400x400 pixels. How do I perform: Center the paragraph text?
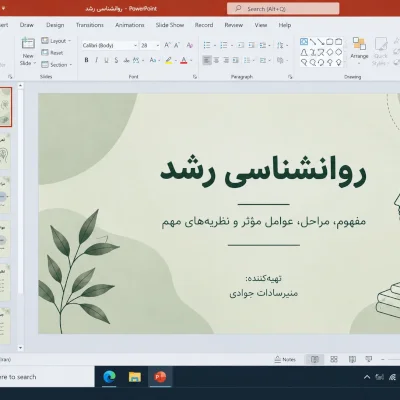(216, 60)
